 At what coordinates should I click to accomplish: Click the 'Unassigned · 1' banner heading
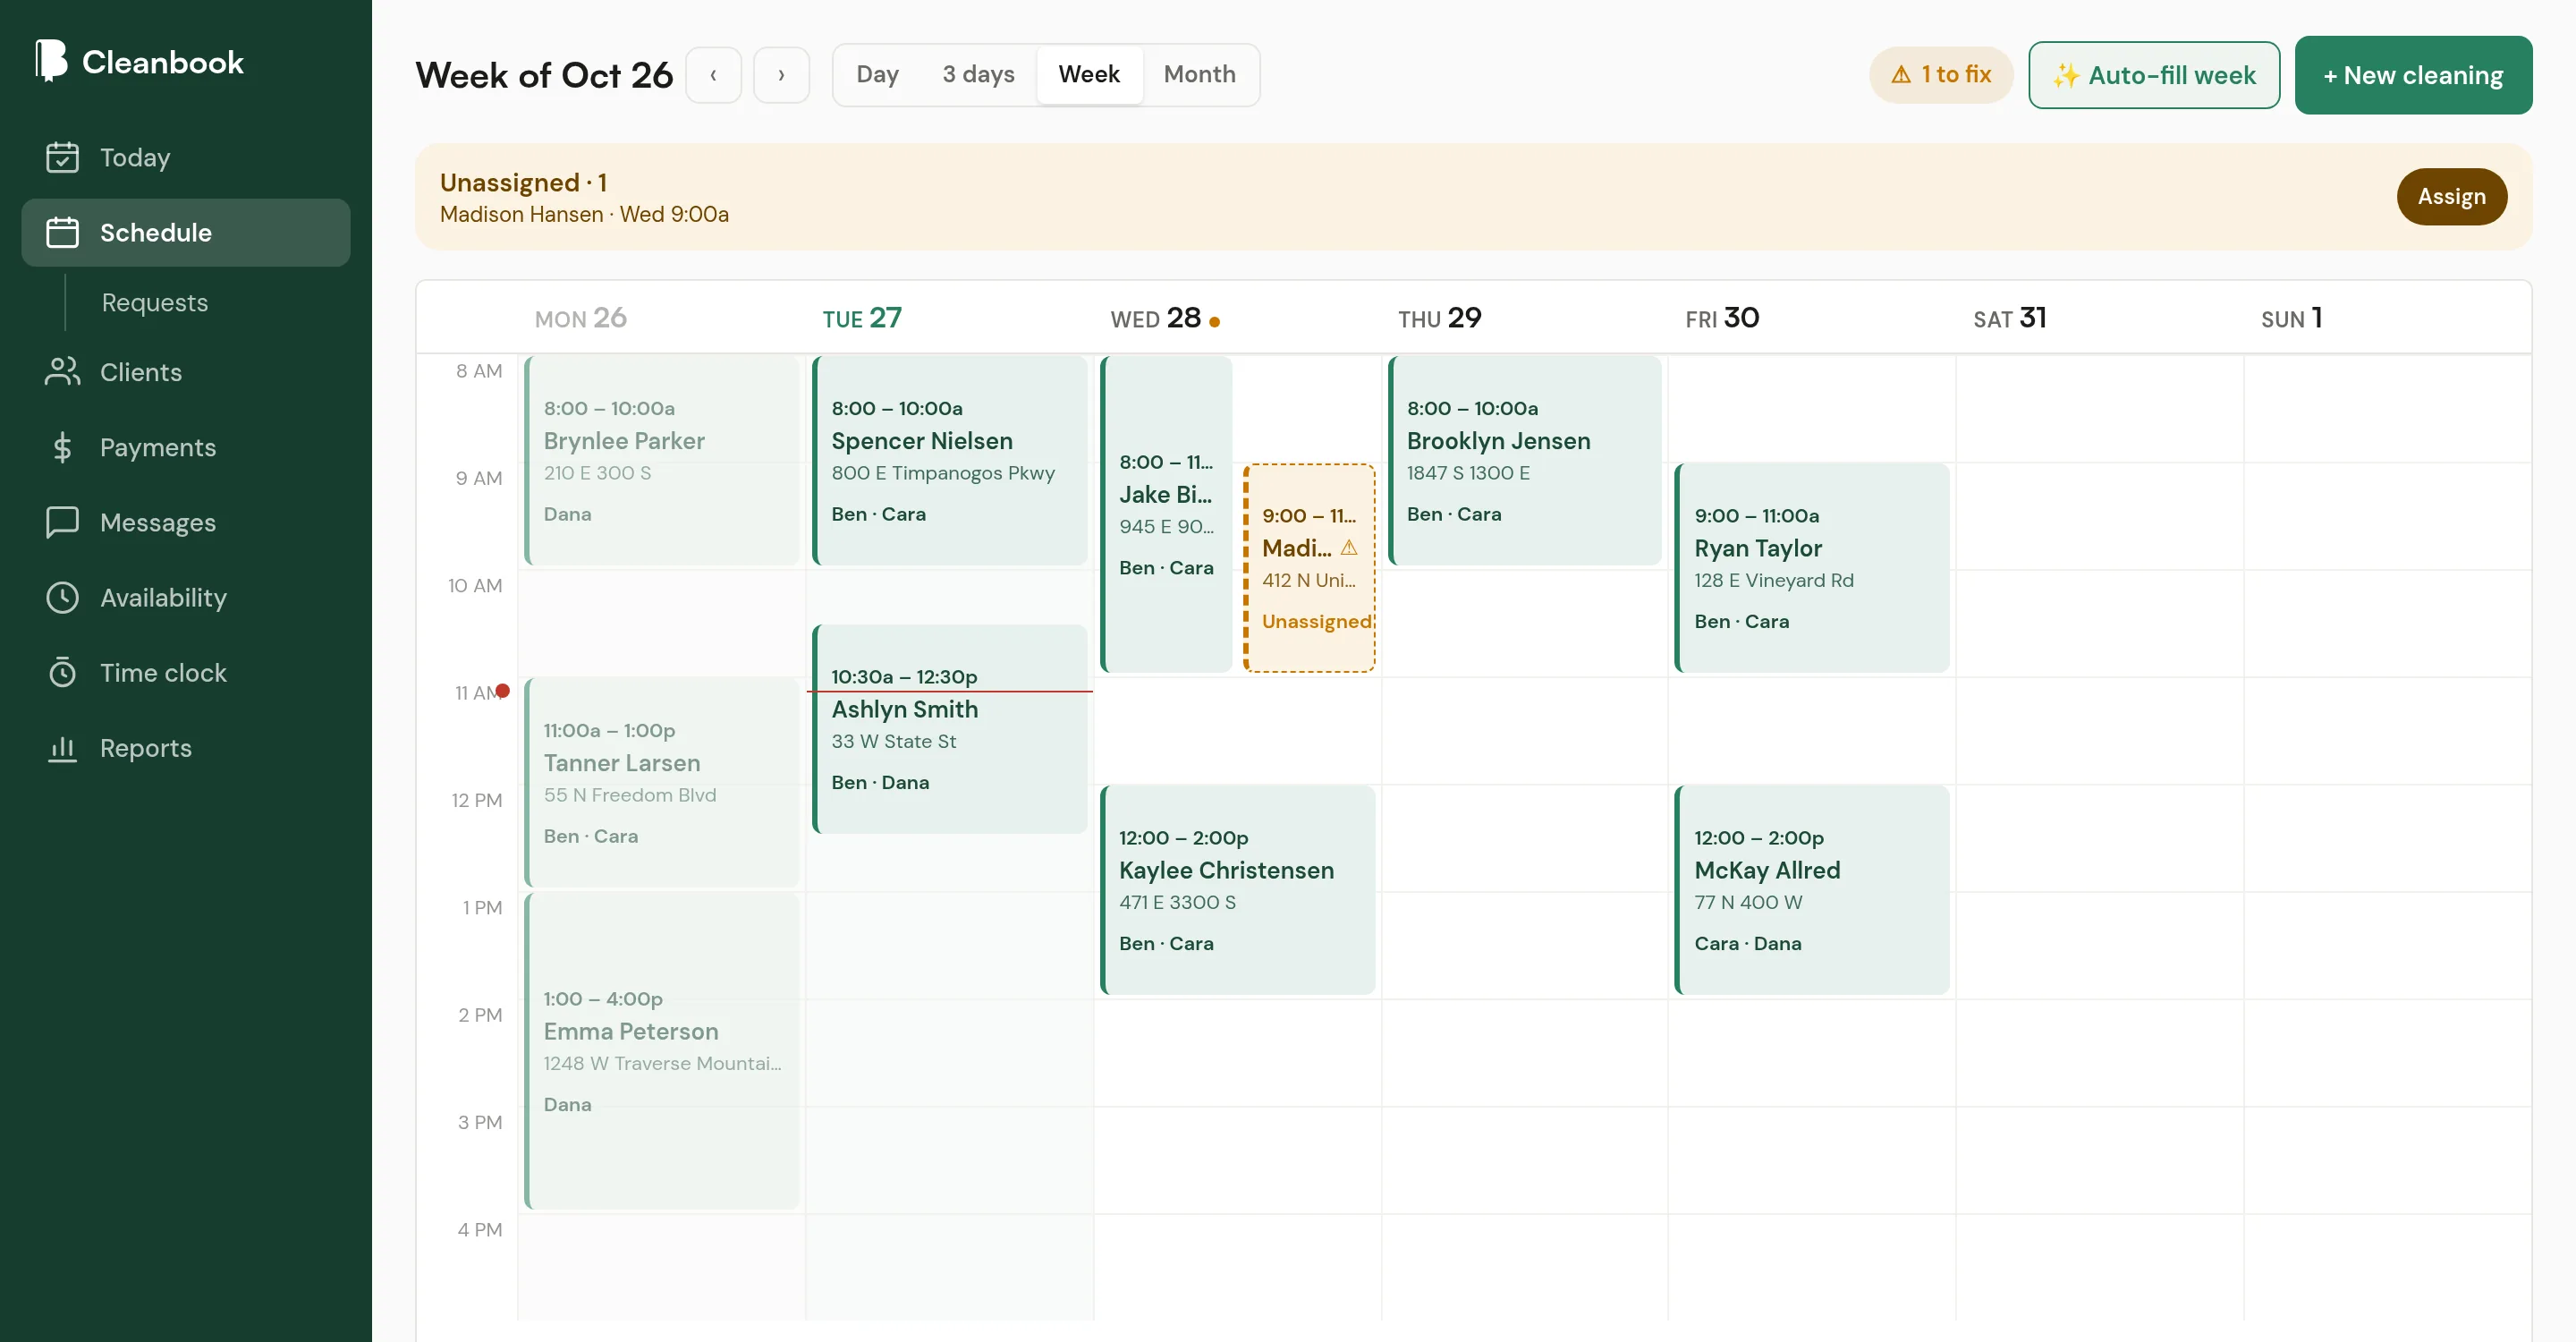(x=523, y=182)
